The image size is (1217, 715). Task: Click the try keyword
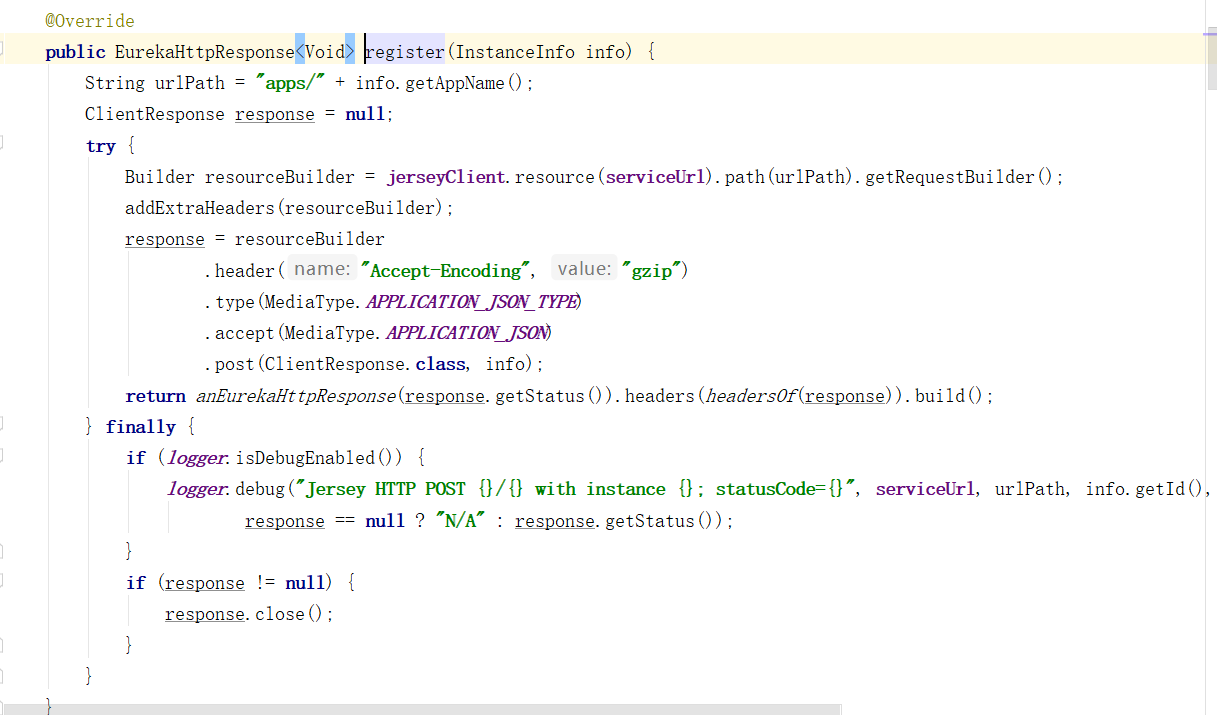point(100,146)
